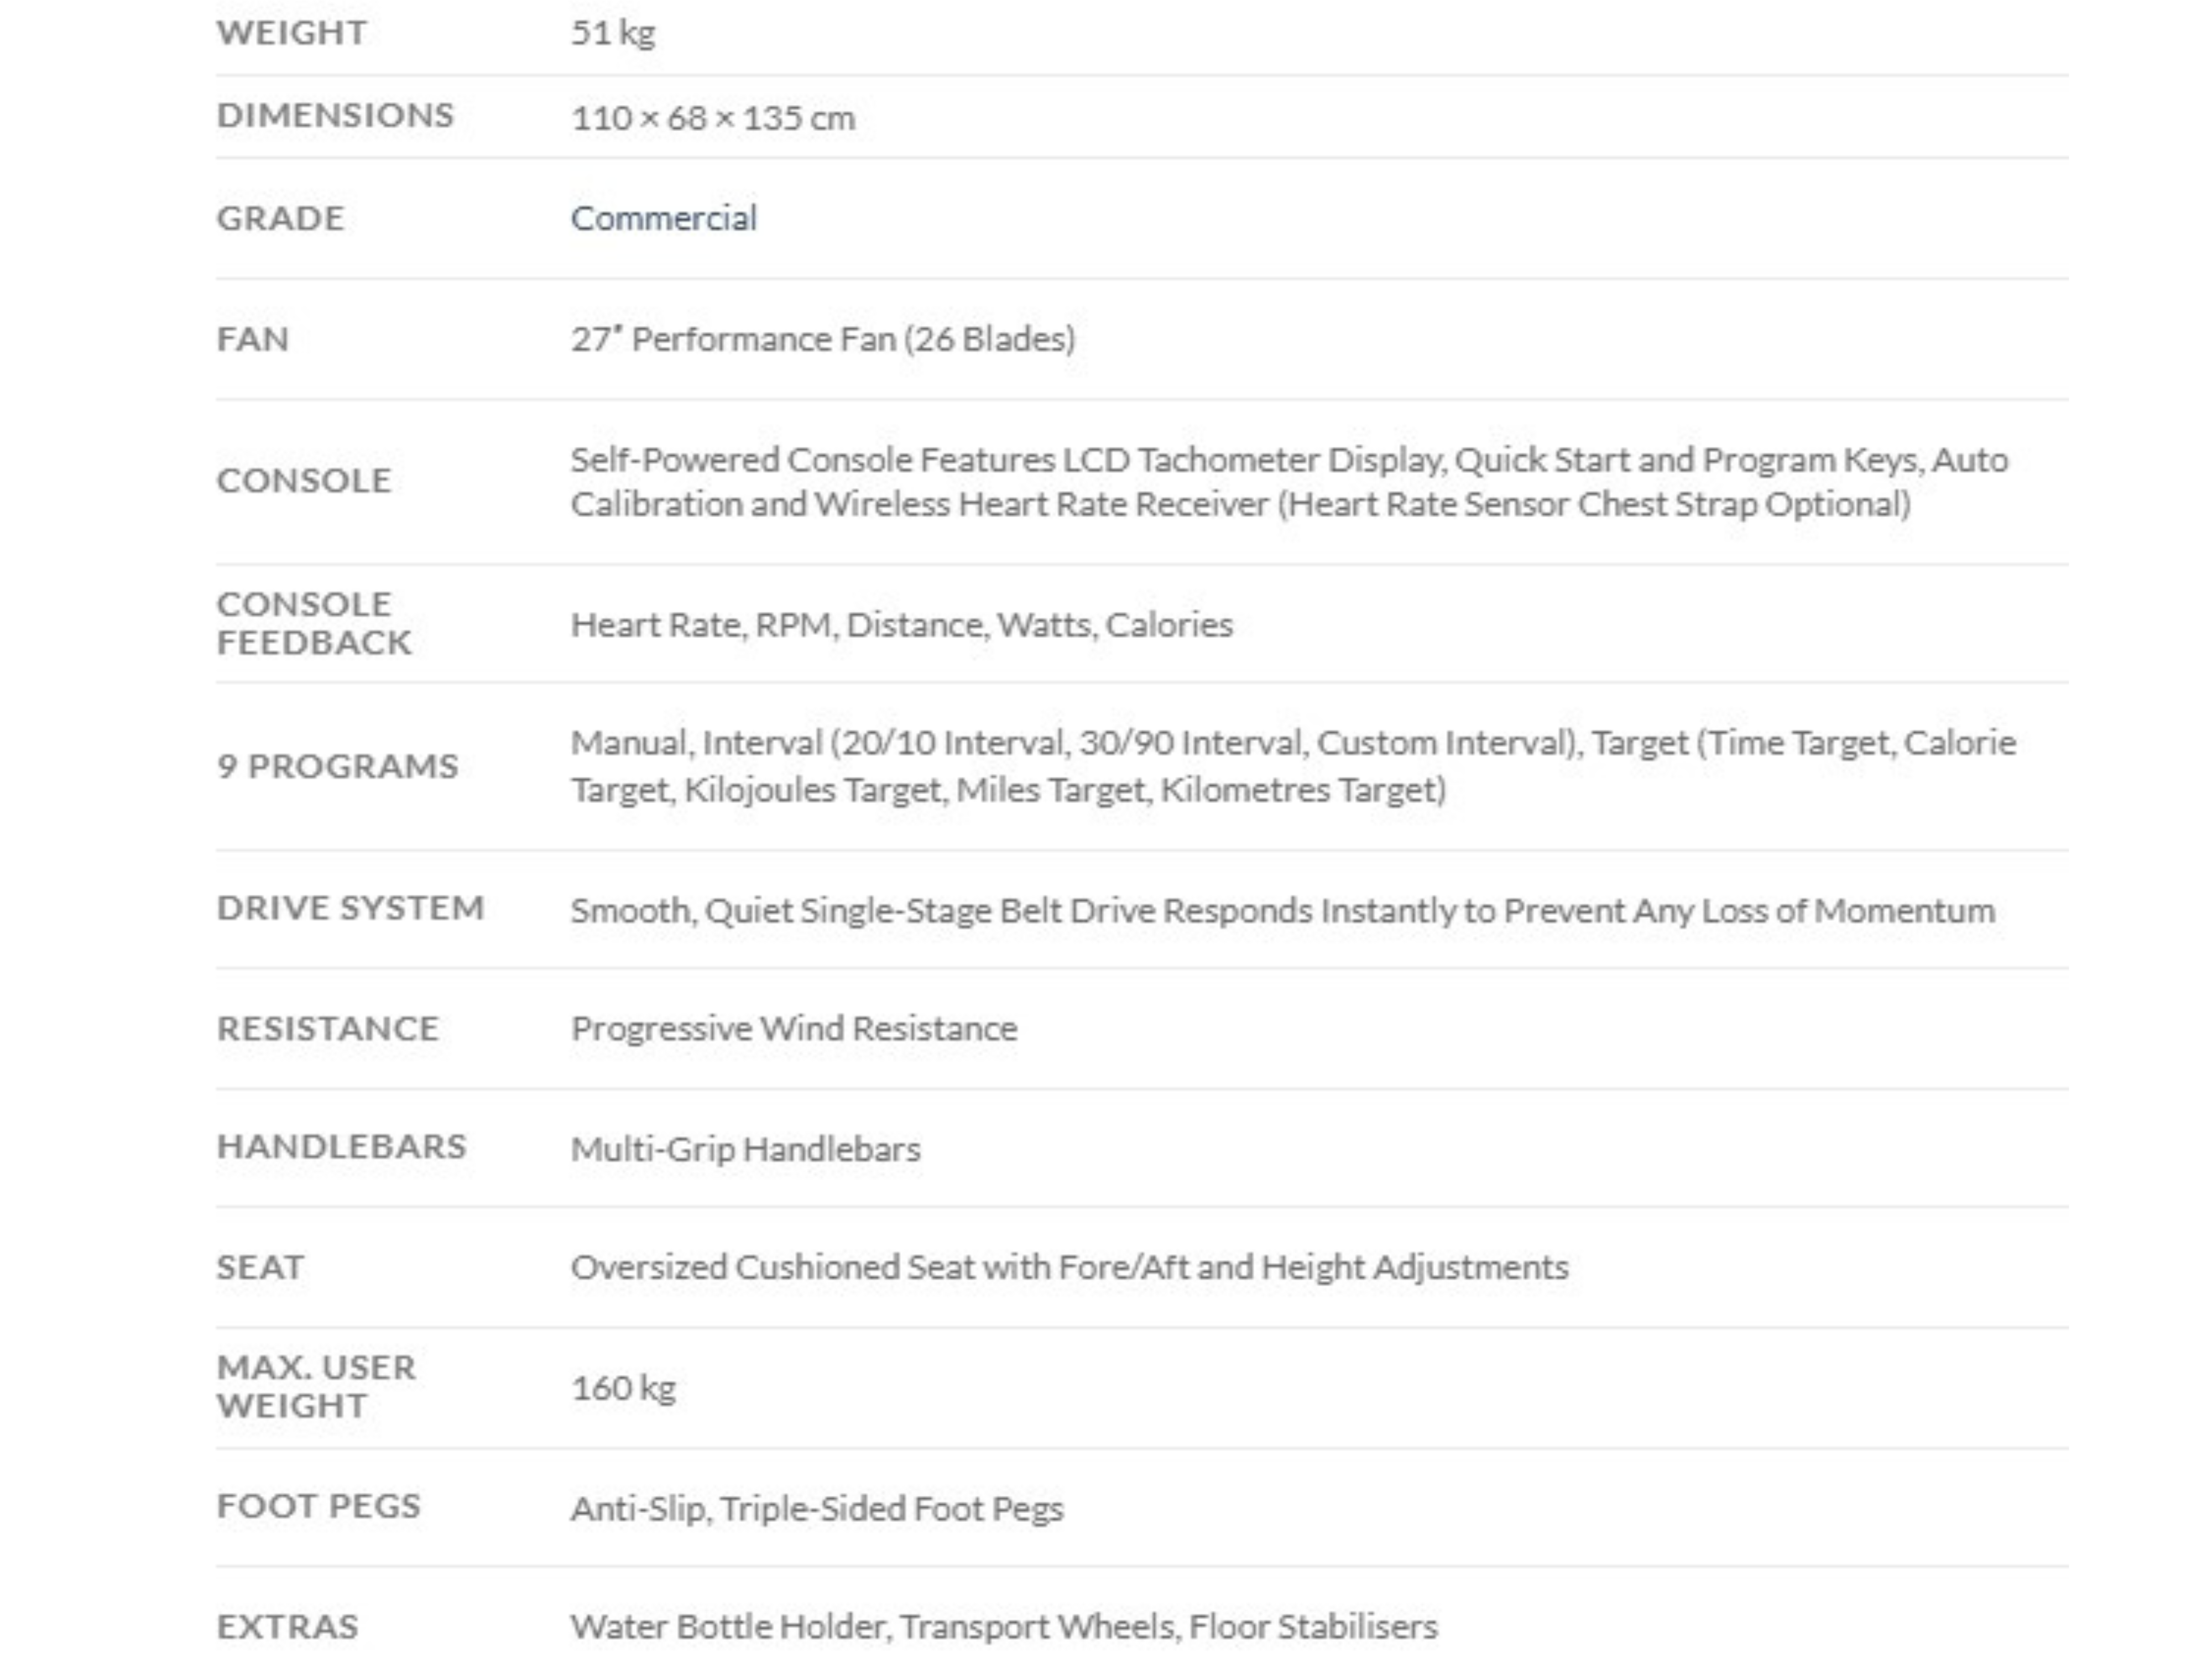This screenshot has height=1659, width=2212.
Task: Click the Multi-Grip Handlebars value
Action: pos(746,1149)
